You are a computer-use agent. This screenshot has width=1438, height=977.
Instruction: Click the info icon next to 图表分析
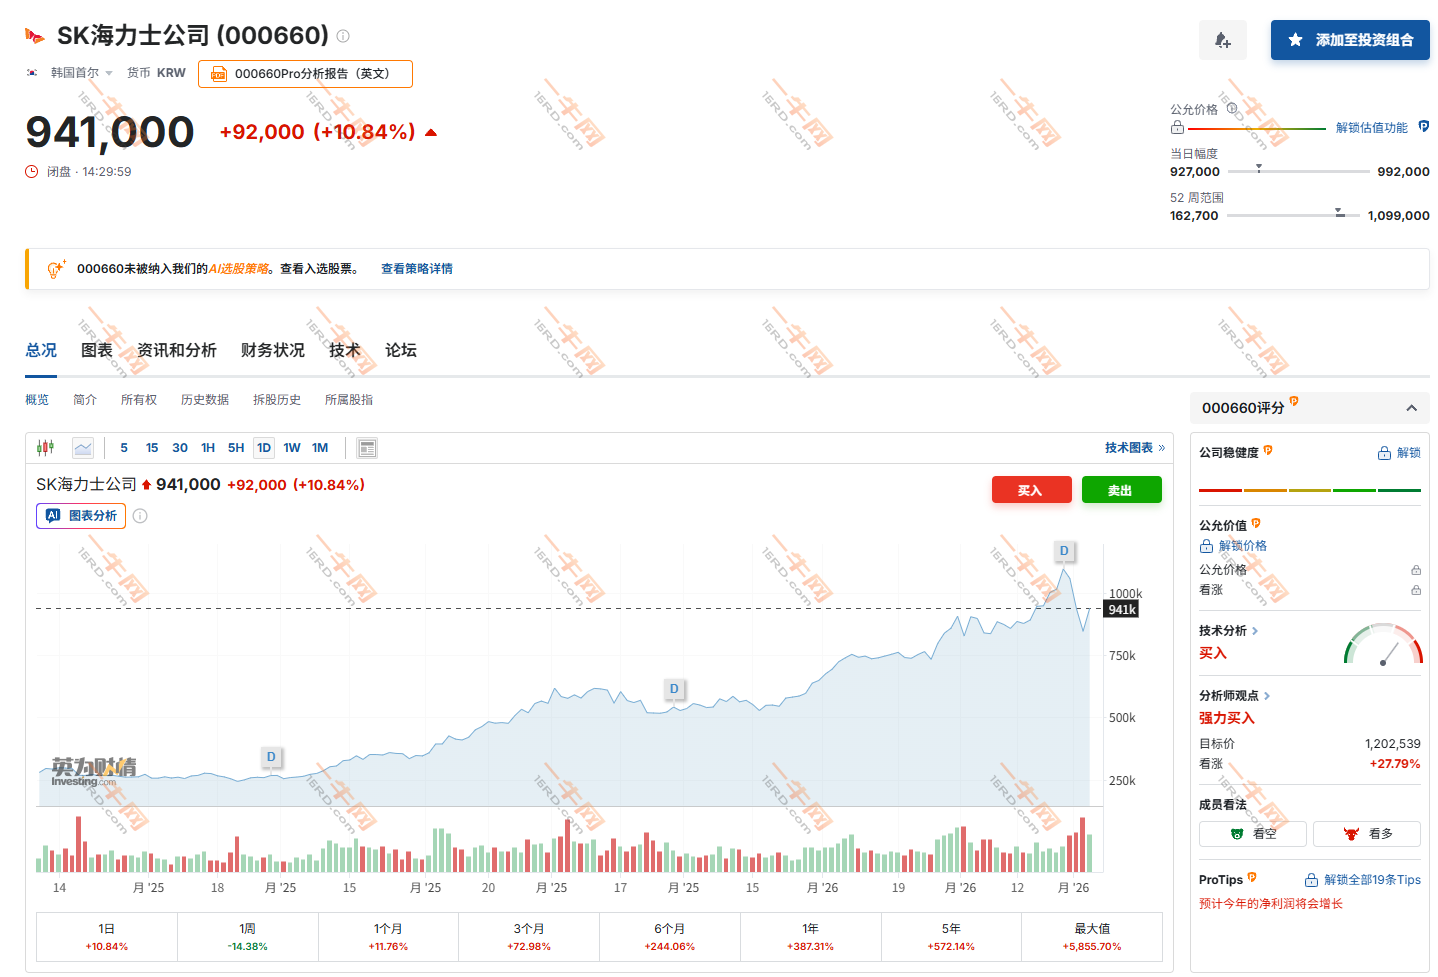[x=140, y=516]
